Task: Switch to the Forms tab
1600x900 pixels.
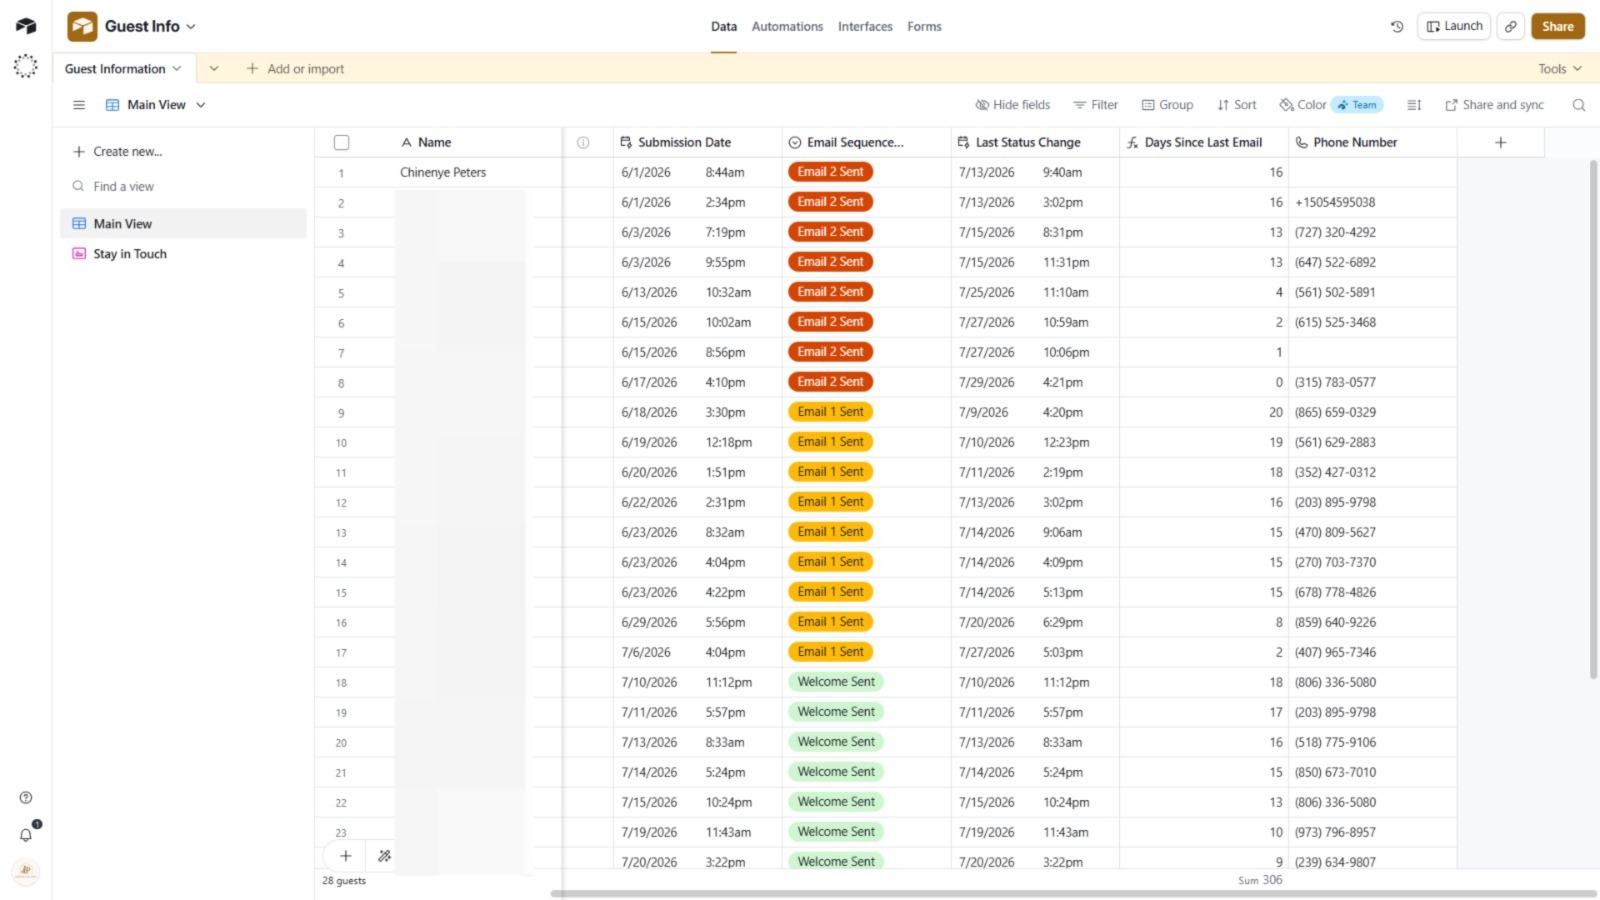Action: point(924,27)
